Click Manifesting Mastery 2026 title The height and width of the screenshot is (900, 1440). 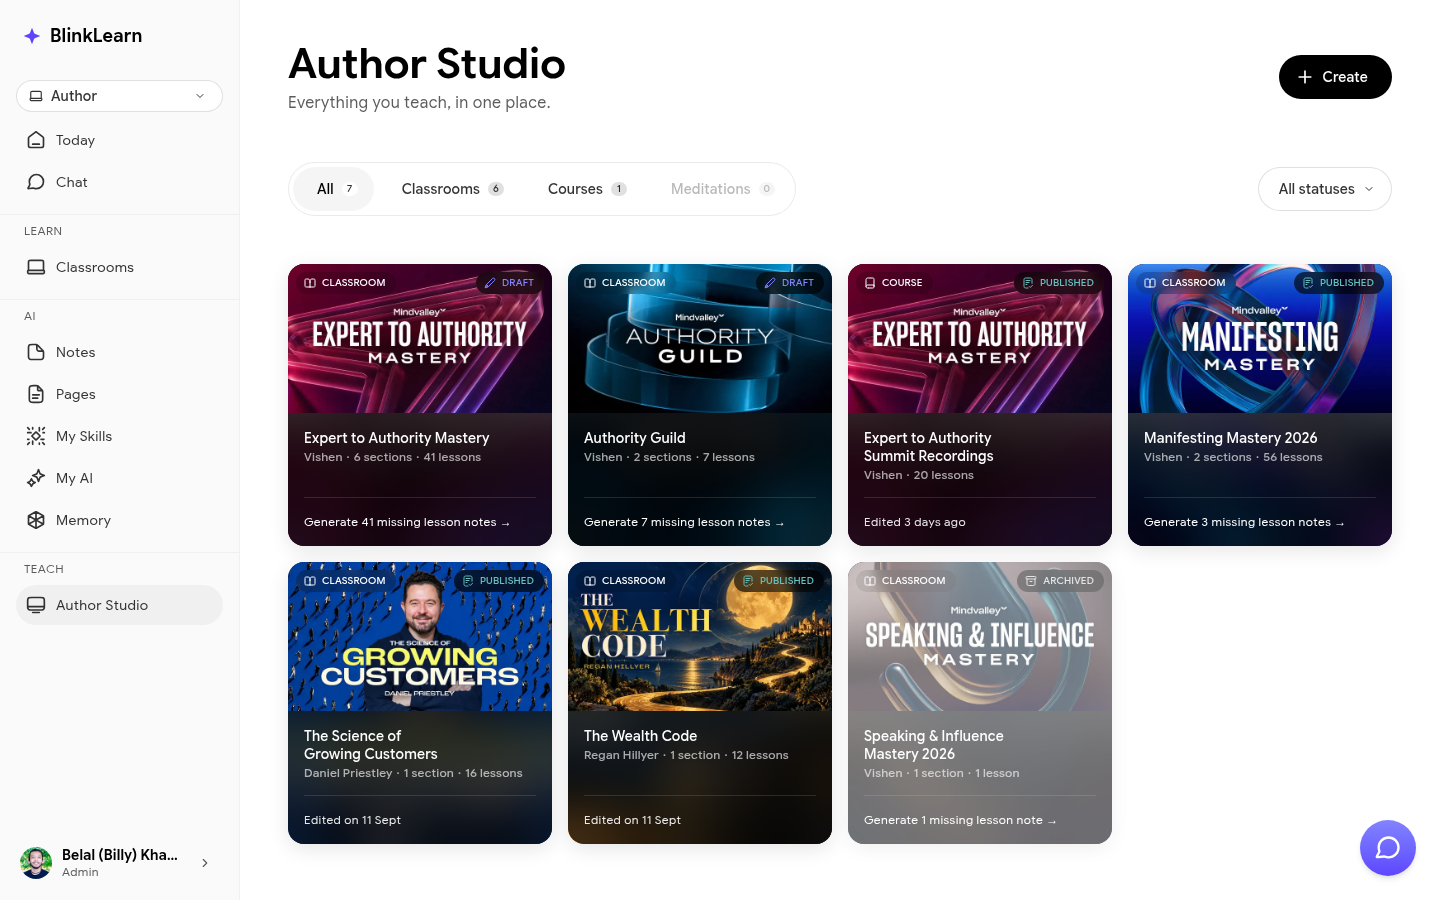tap(1230, 438)
